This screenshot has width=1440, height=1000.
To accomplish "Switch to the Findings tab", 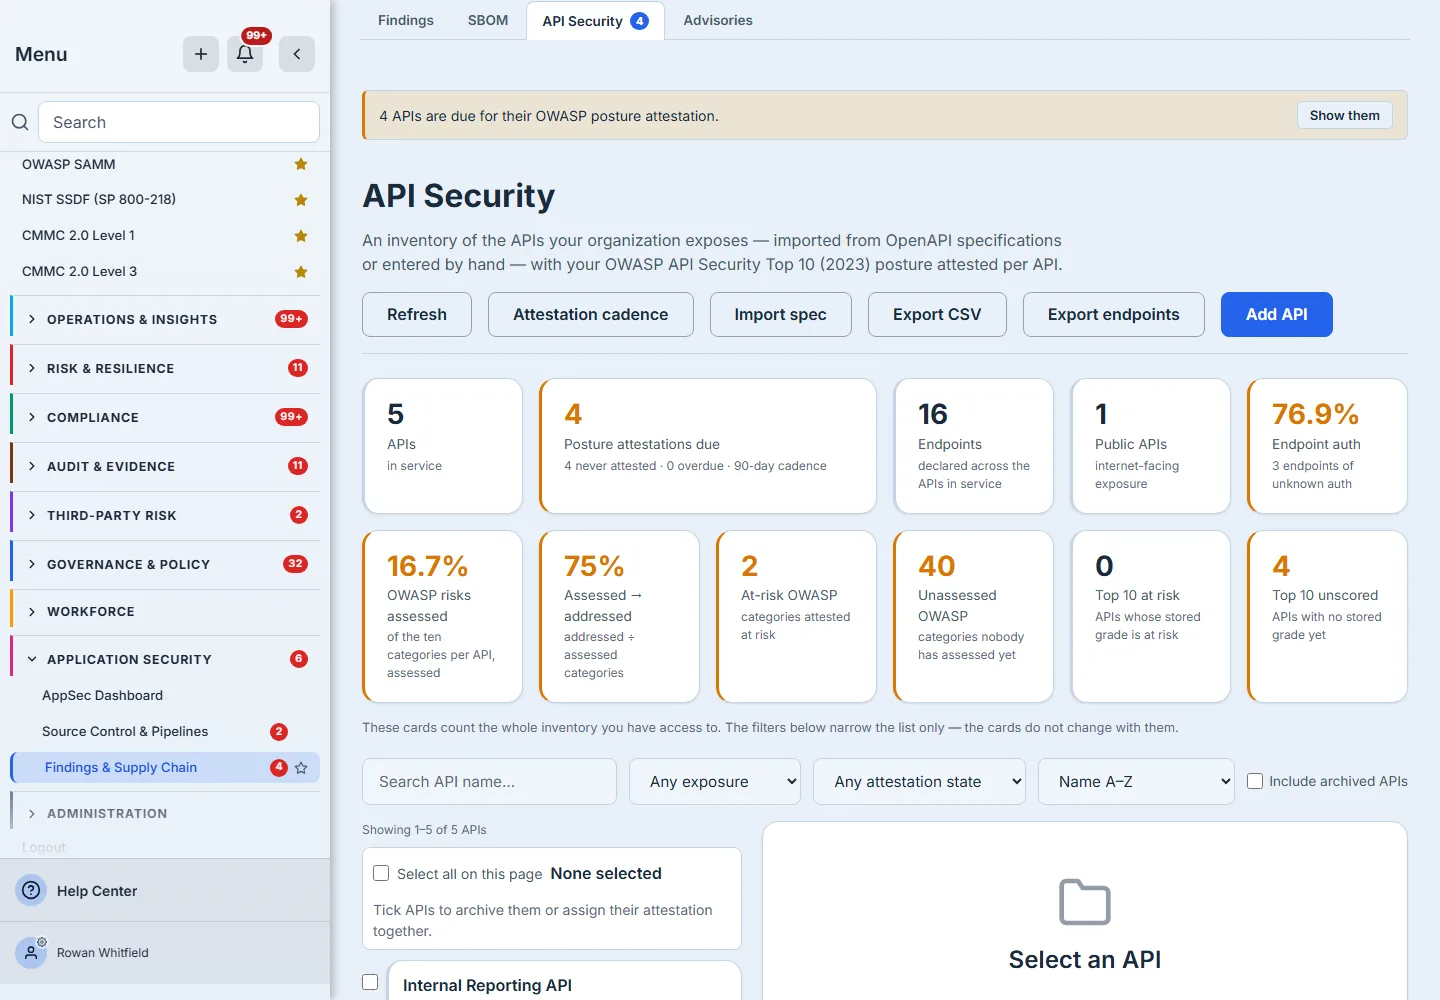I will (x=406, y=20).
